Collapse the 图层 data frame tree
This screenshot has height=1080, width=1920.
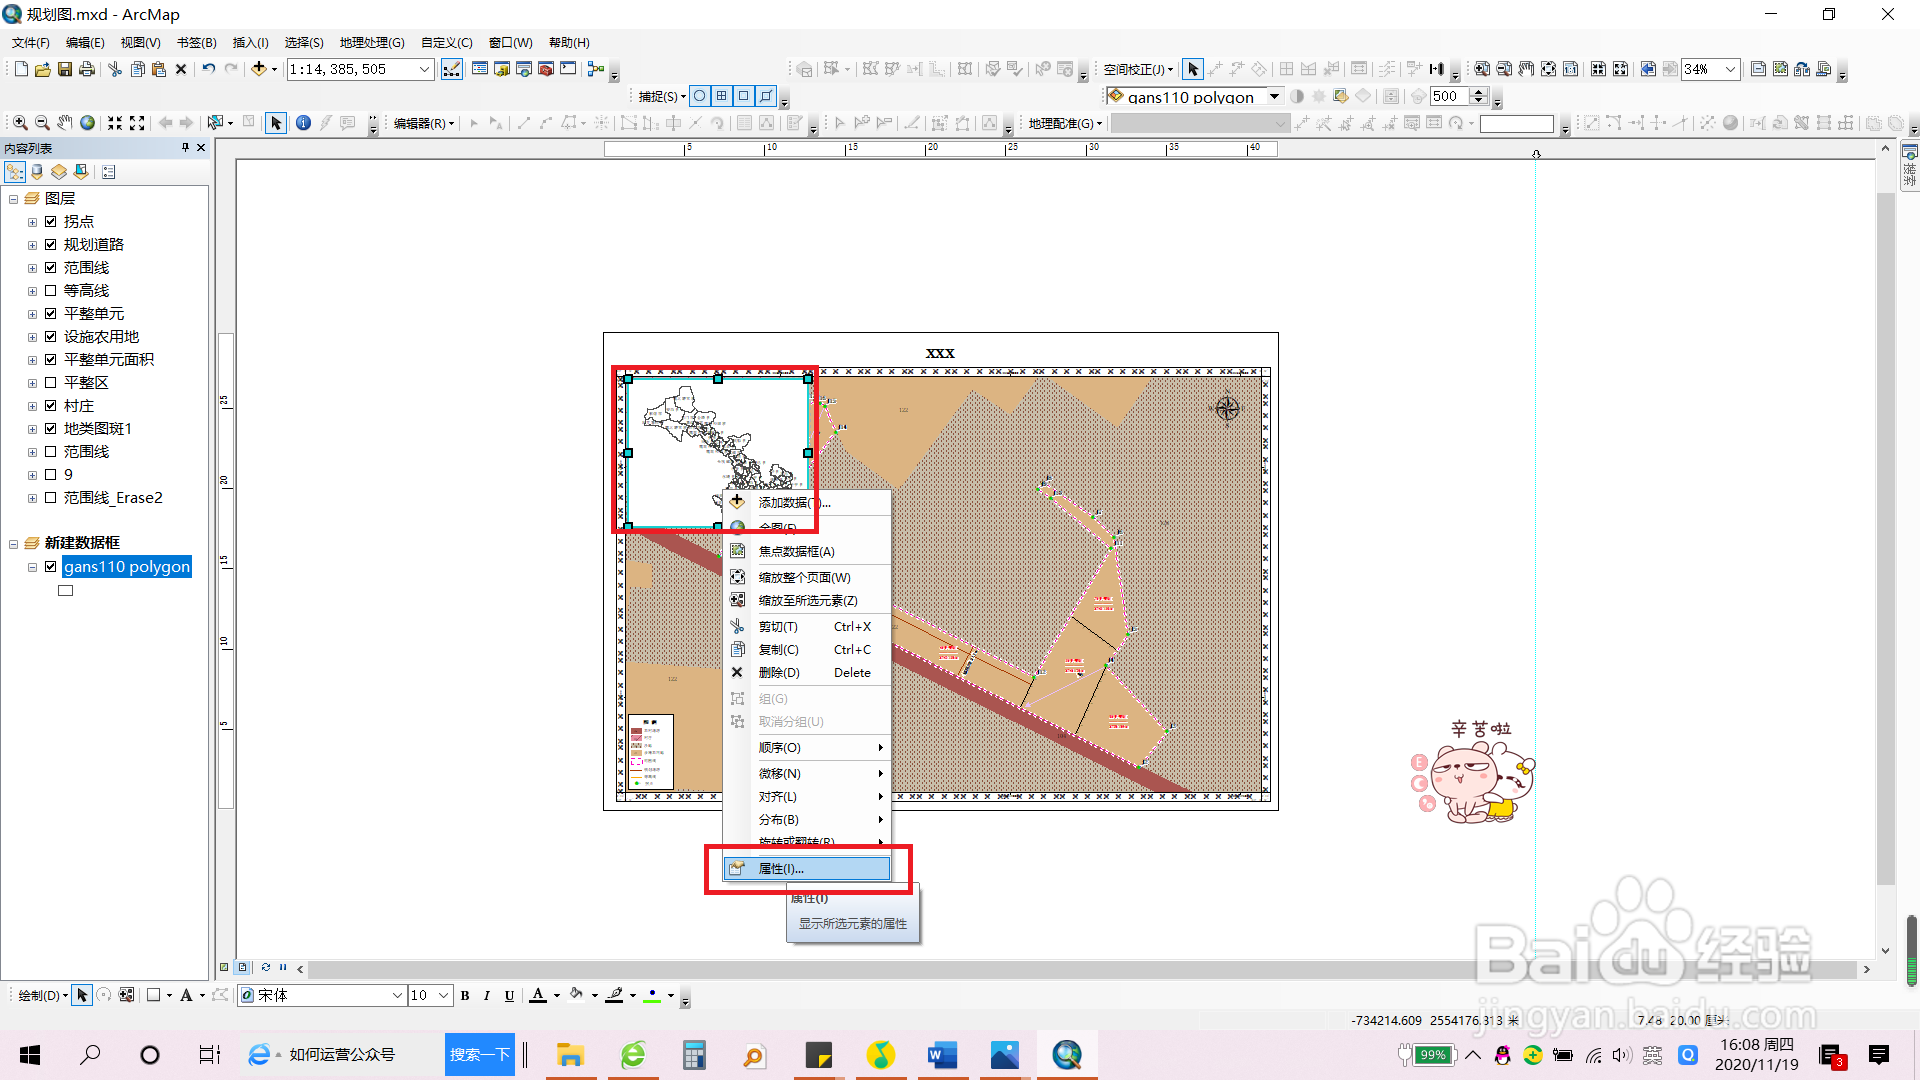[14, 199]
